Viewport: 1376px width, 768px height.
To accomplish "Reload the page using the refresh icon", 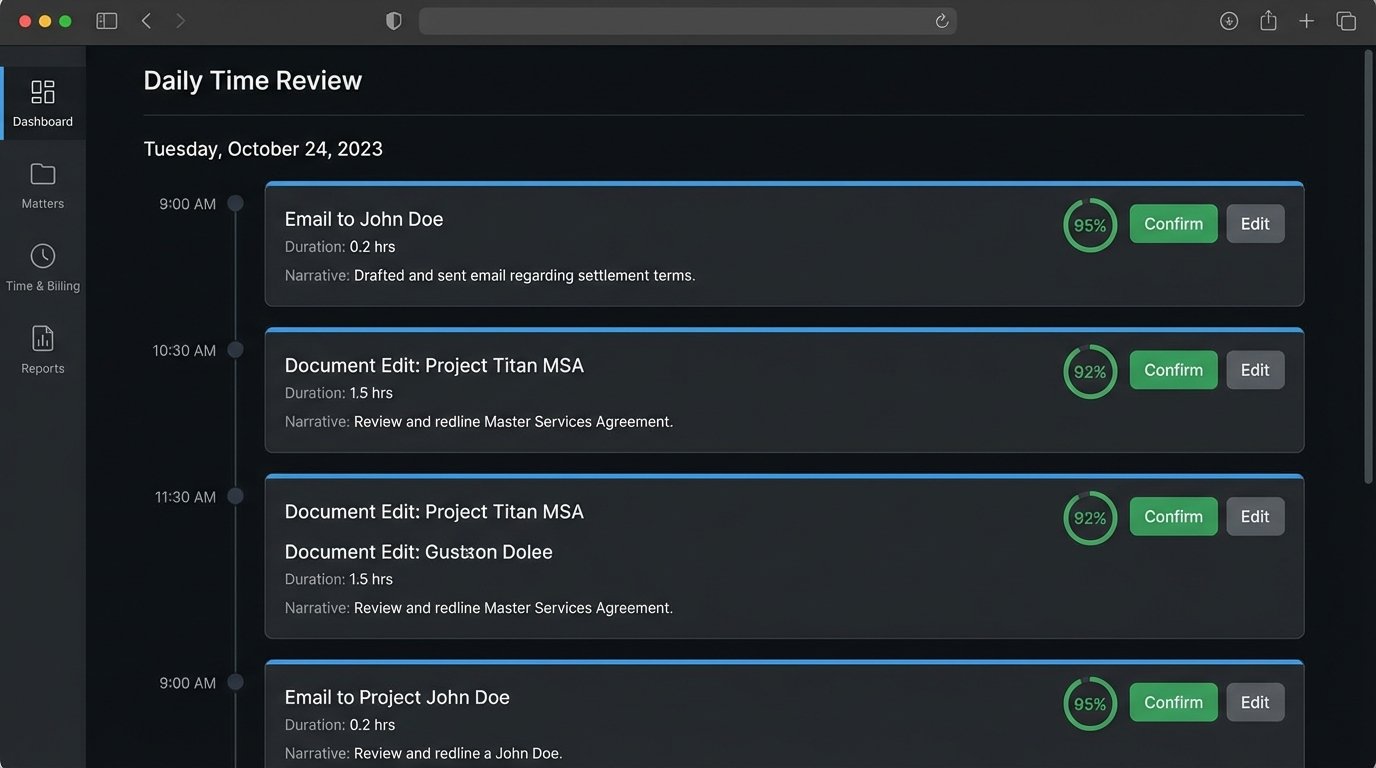I will point(941,20).
